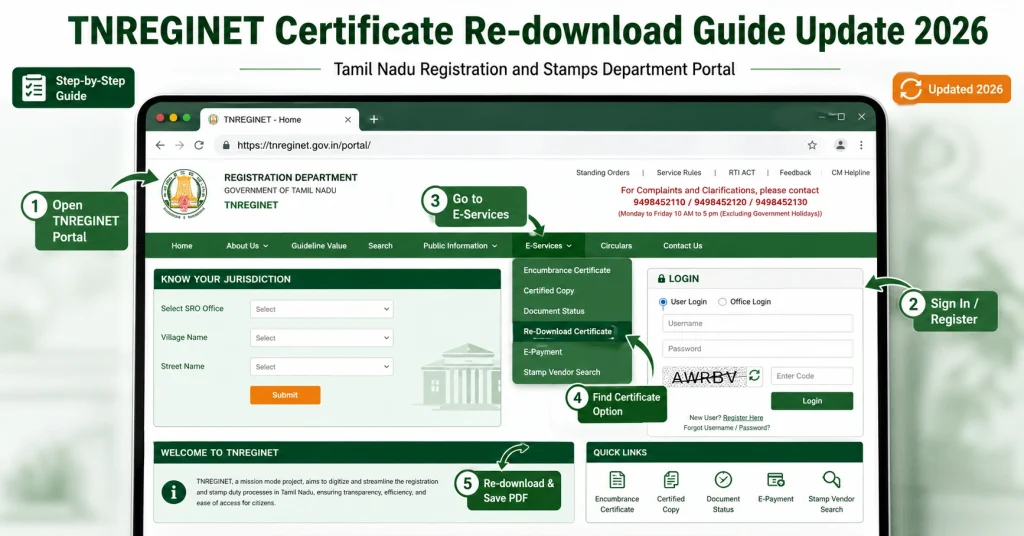The height and width of the screenshot is (536, 1024).
Task: Click the browser back arrow
Action: click(160, 145)
